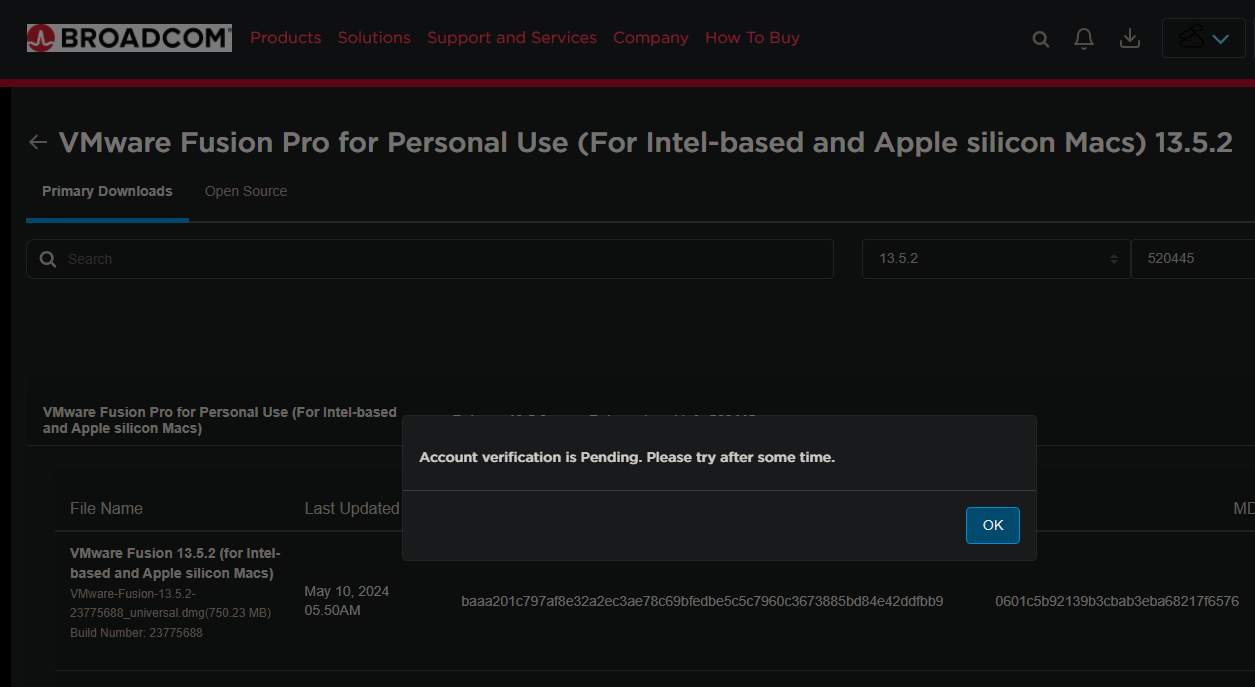
Task: Open the 520445 dropdown
Action: pos(1193,259)
